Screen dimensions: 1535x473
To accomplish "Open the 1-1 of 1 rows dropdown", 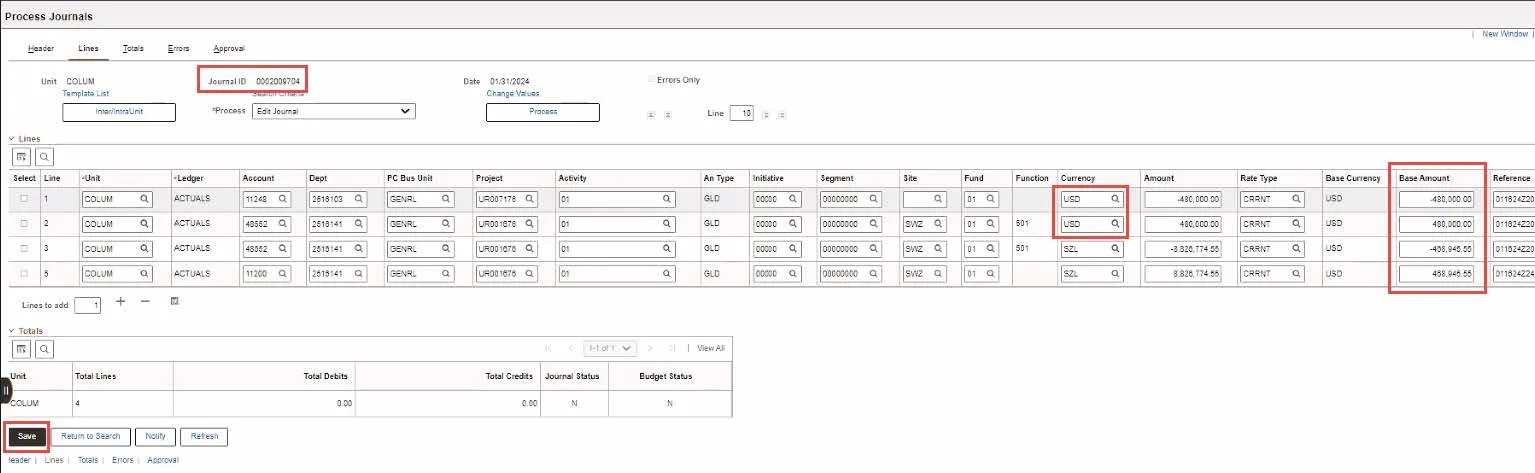I will coord(610,348).
